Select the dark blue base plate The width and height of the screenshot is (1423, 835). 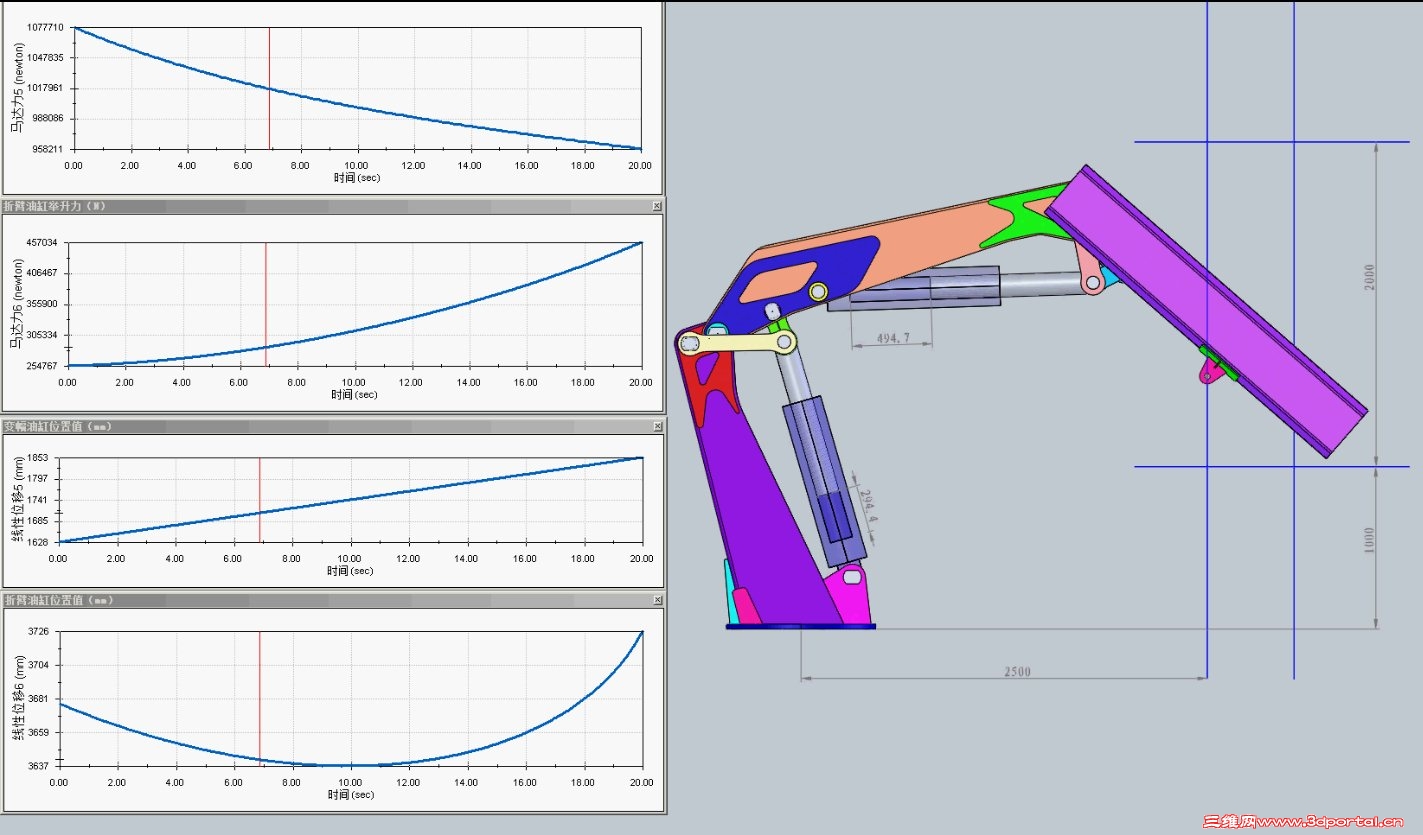(800, 626)
